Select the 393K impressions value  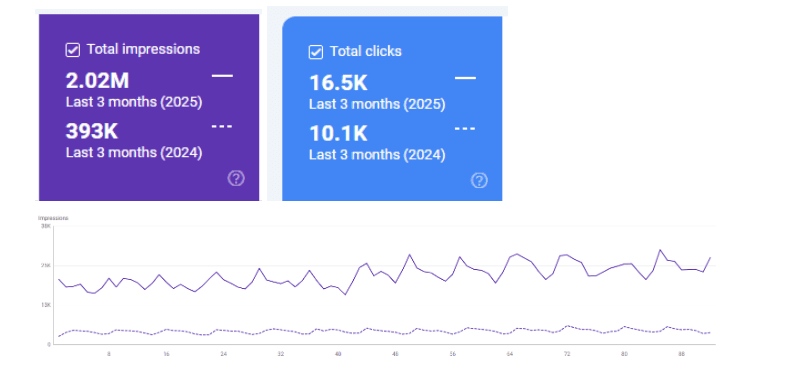[92, 131]
